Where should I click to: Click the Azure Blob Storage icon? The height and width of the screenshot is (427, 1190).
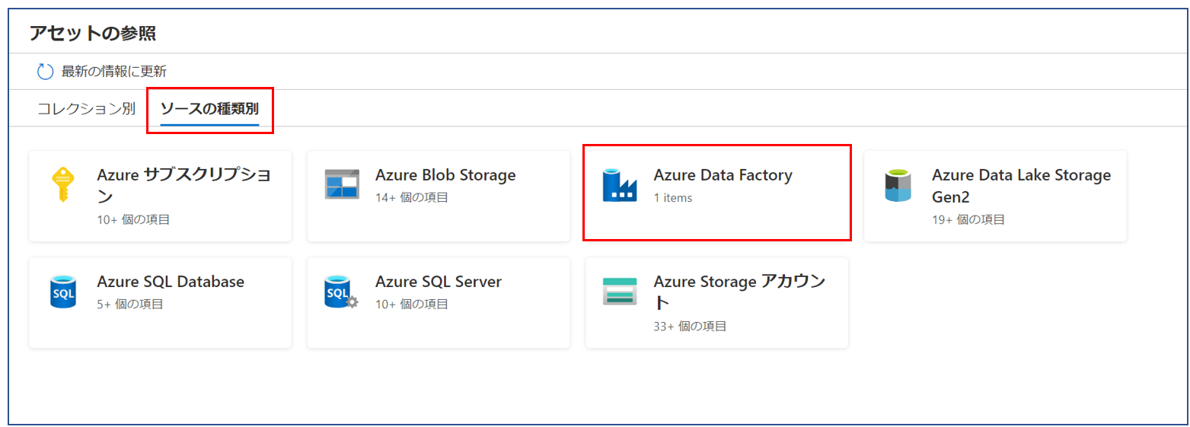click(342, 185)
